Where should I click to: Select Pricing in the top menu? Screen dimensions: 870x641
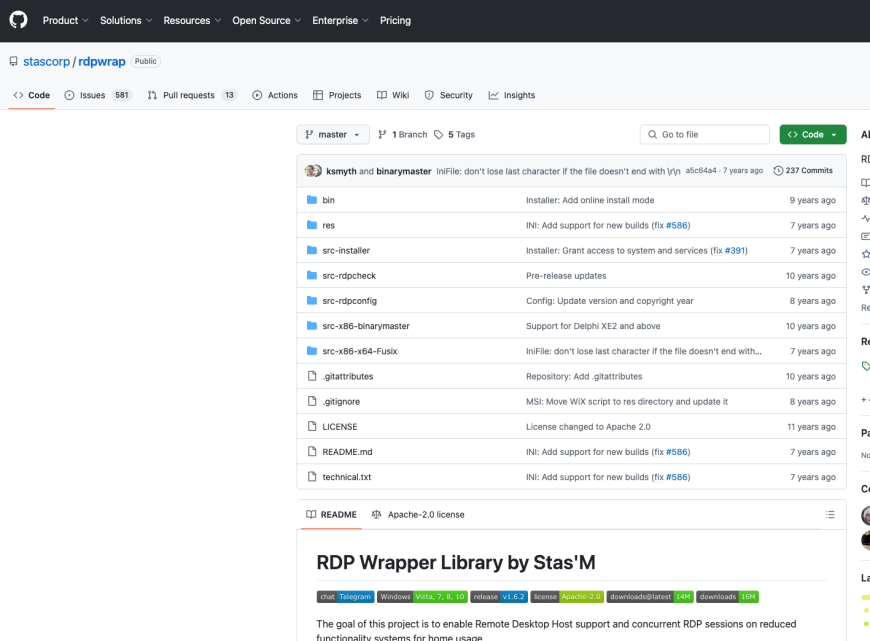click(395, 20)
